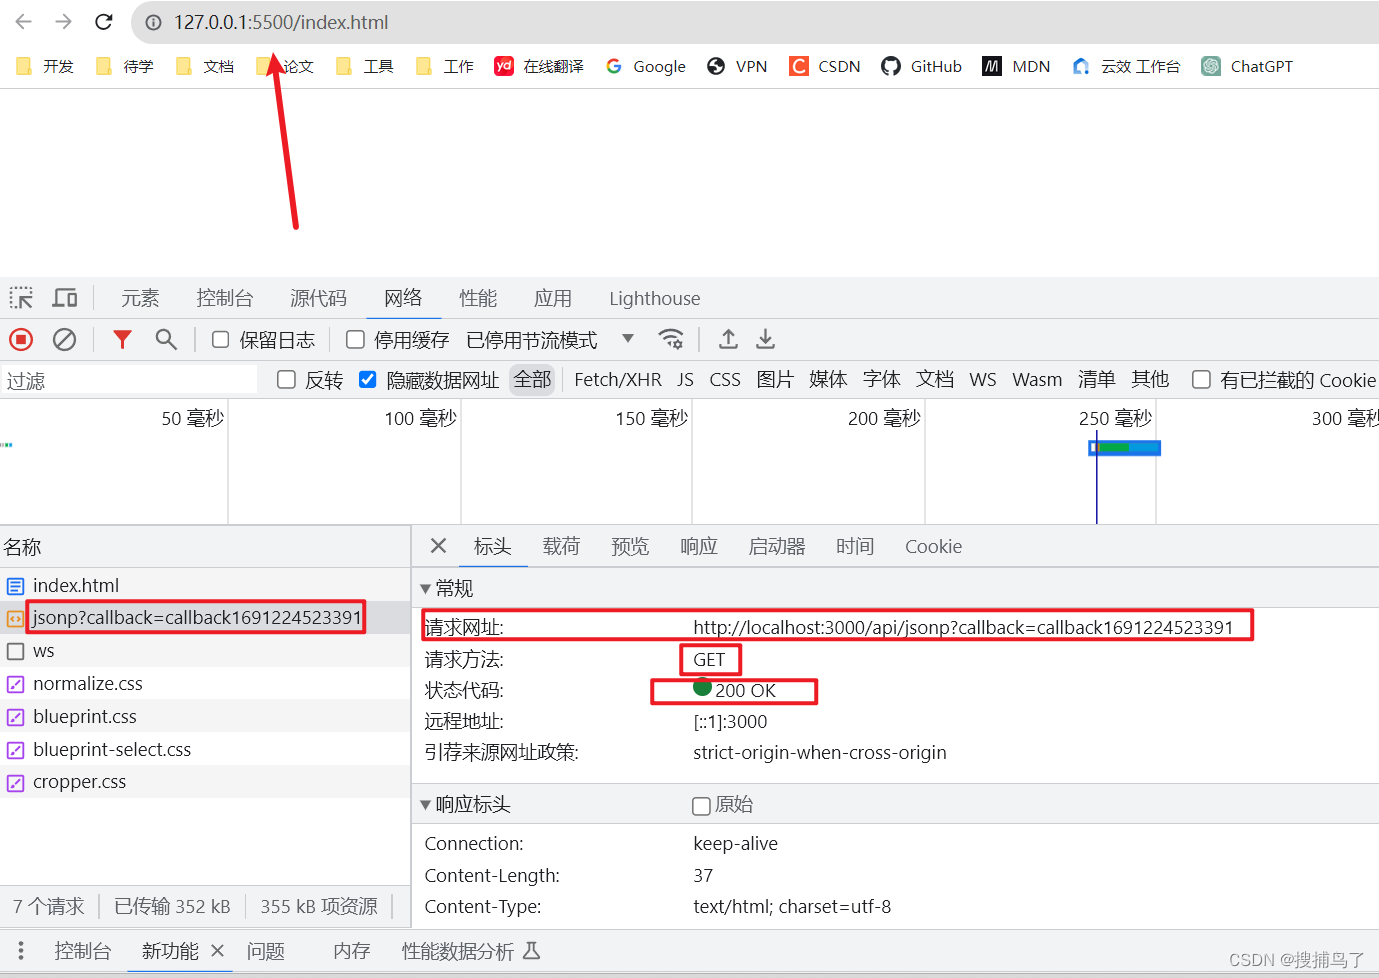Image resolution: width=1379 pixels, height=978 pixels.
Task: Switch to the 元素 panel tab
Action: tap(140, 298)
